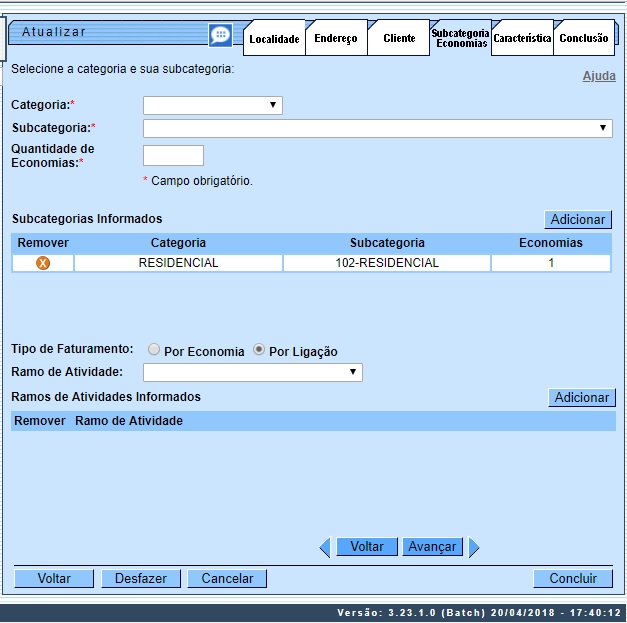Click the left arrow beside Voltar

click(x=324, y=547)
